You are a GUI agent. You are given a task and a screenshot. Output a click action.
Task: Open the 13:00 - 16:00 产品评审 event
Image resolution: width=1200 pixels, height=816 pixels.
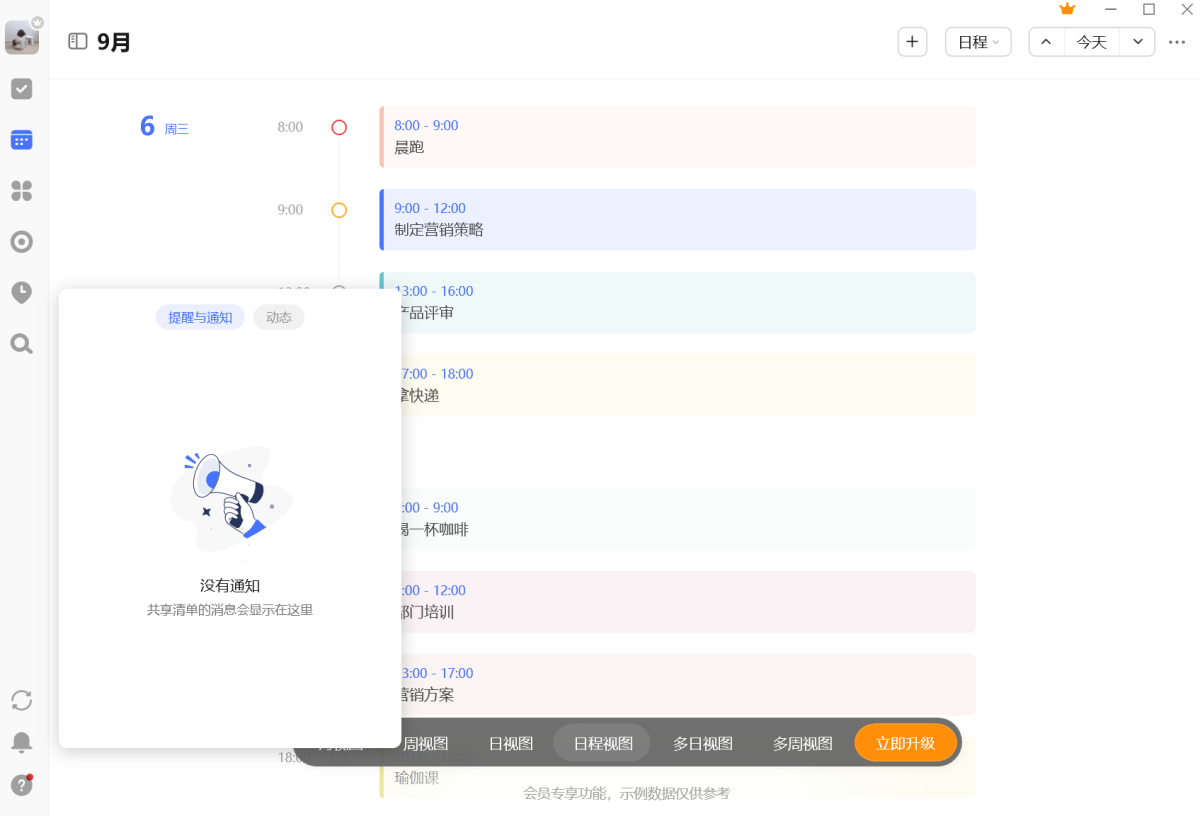pyautogui.click(x=678, y=302)
